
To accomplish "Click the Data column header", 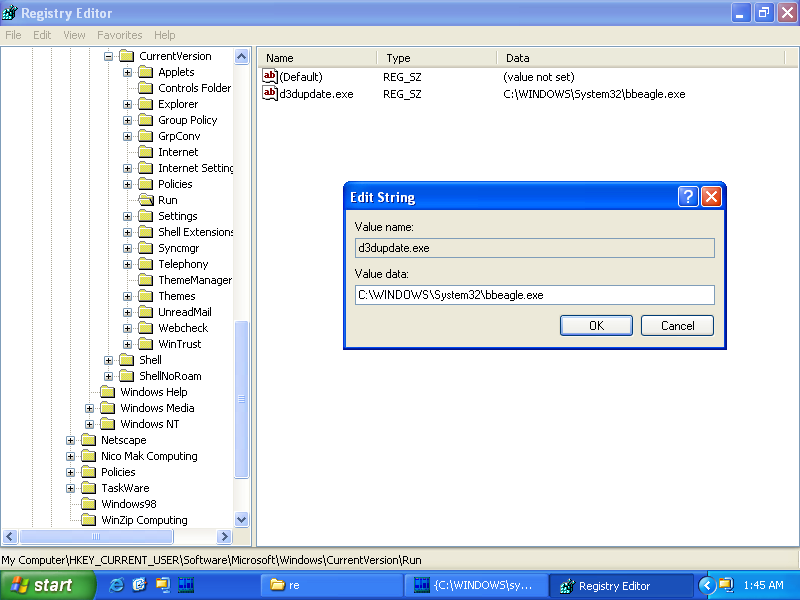I will [x=640, y=58].
